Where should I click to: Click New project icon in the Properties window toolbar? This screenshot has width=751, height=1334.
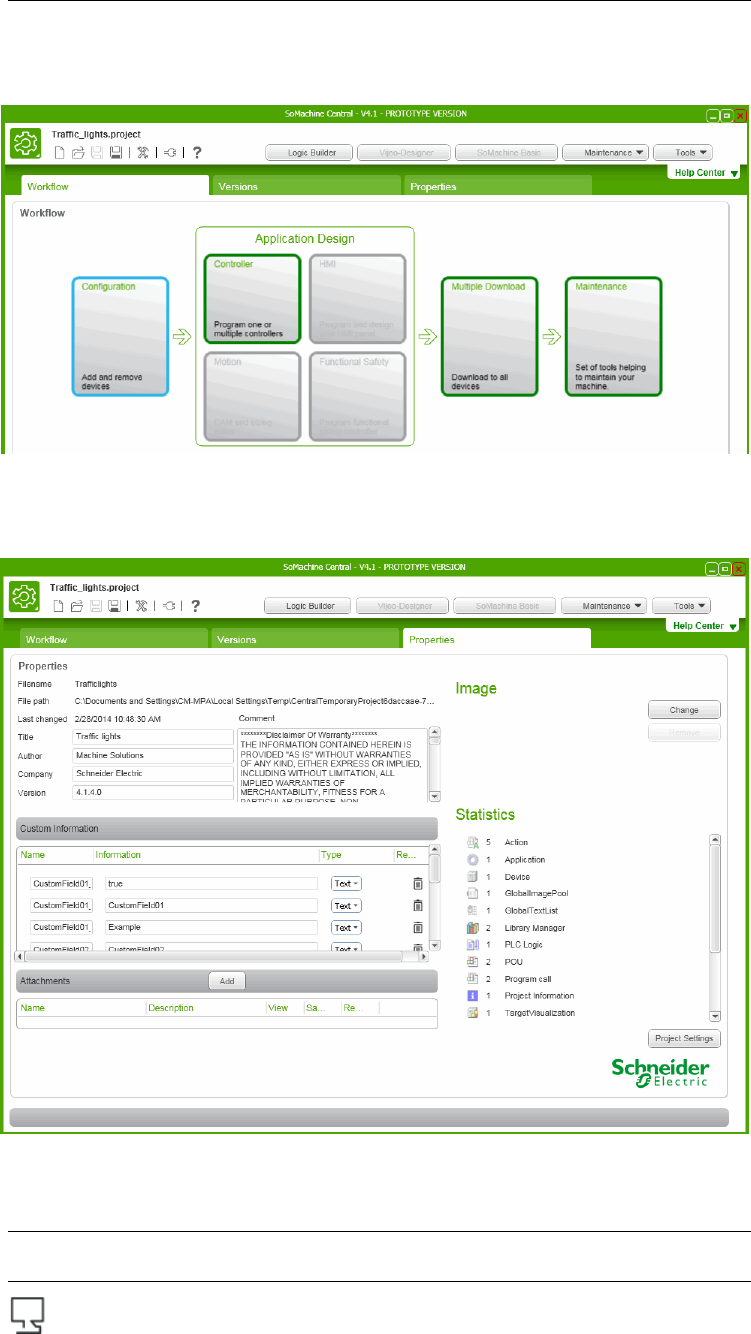tap(60, 605)
